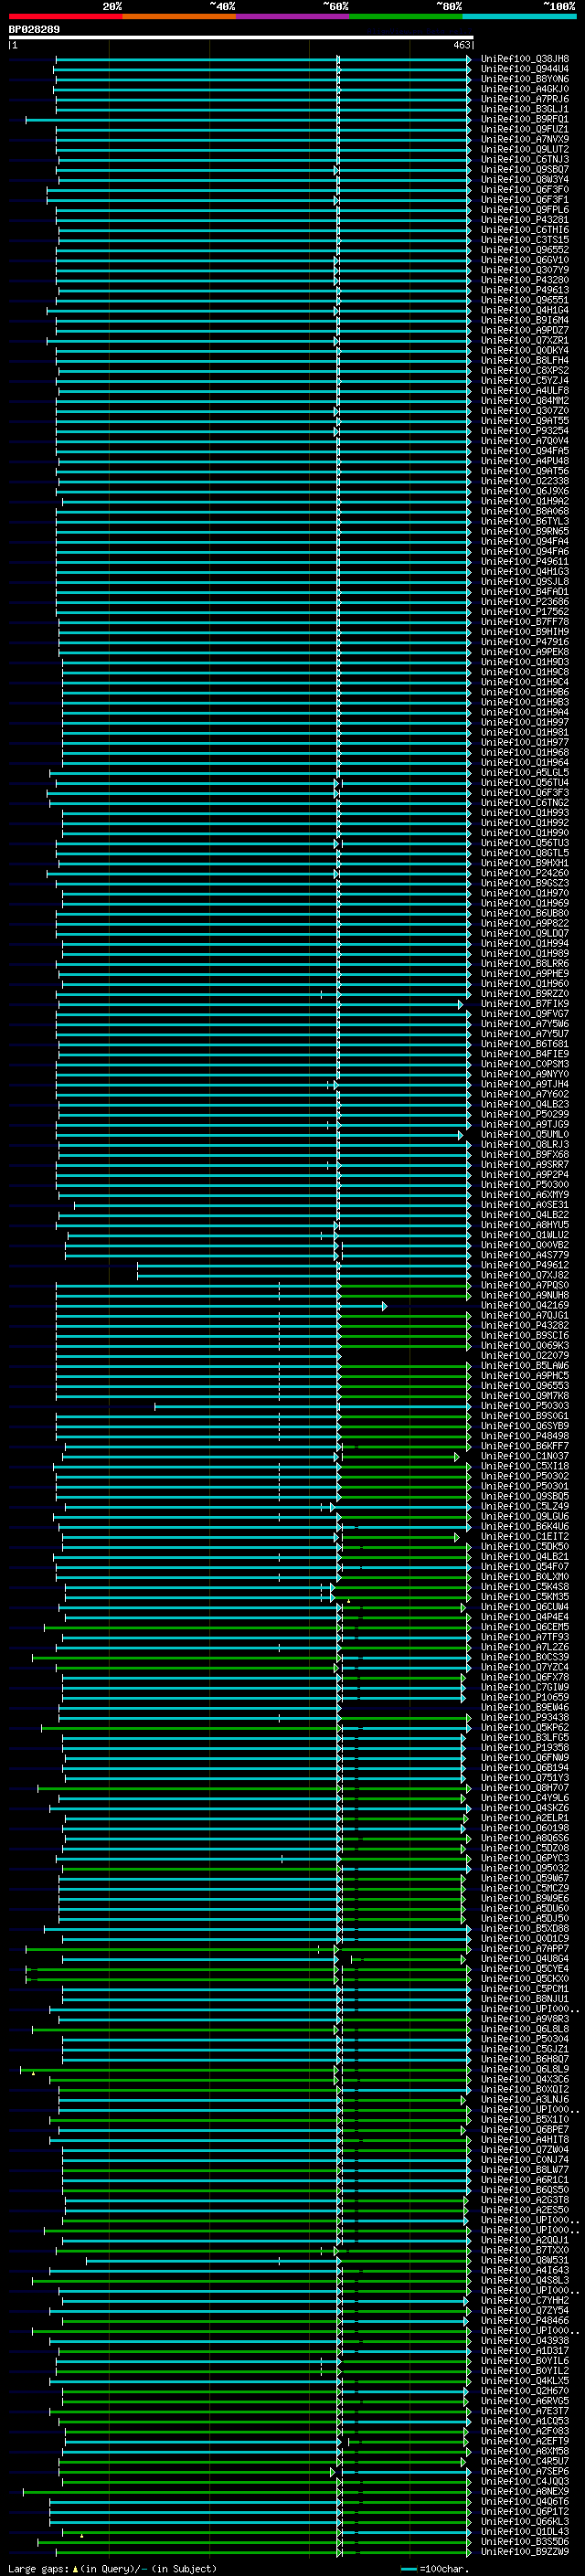Select the UniRef100_Q84MM2 label
The width and height of the screenshot is (585, 2576).
point(524,401)
